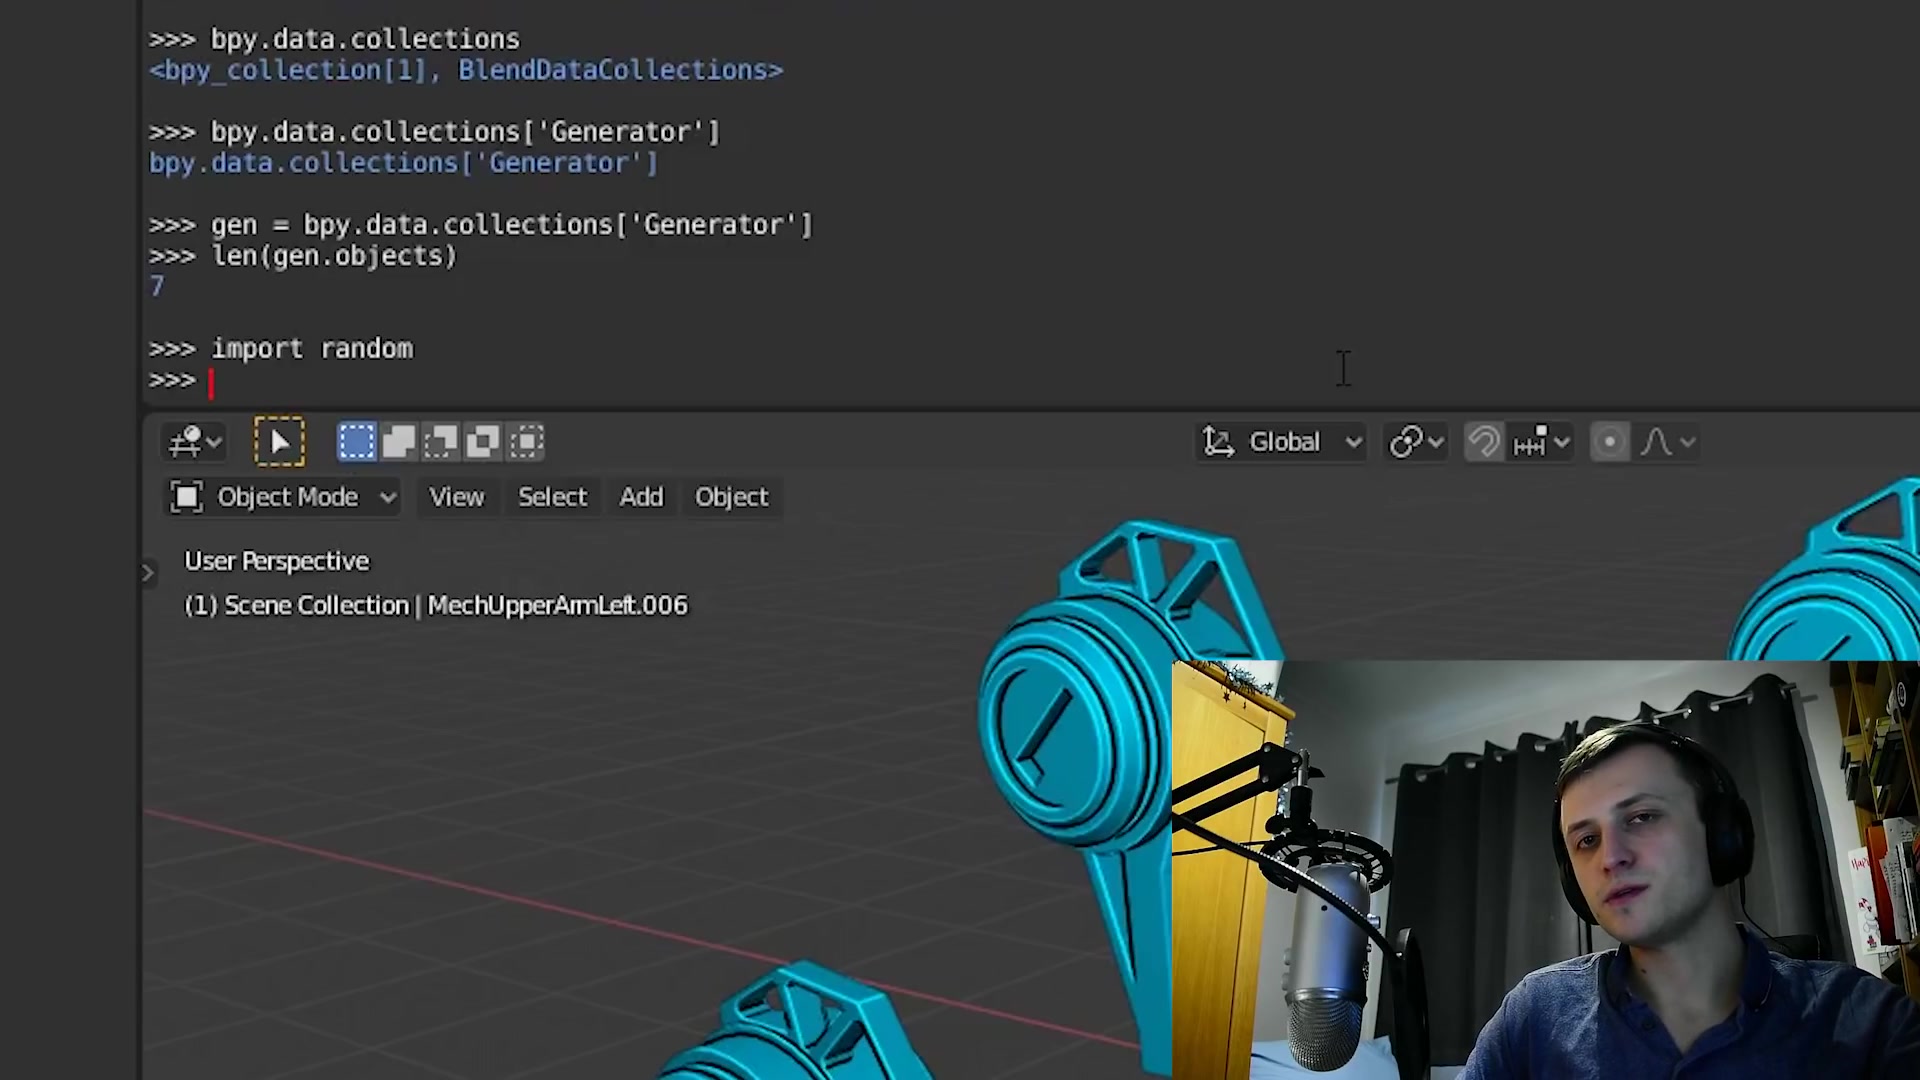Open the editor type dropdown
Image resolution: width=1920 pixels, height=1080 pixels.
[194, 442]
